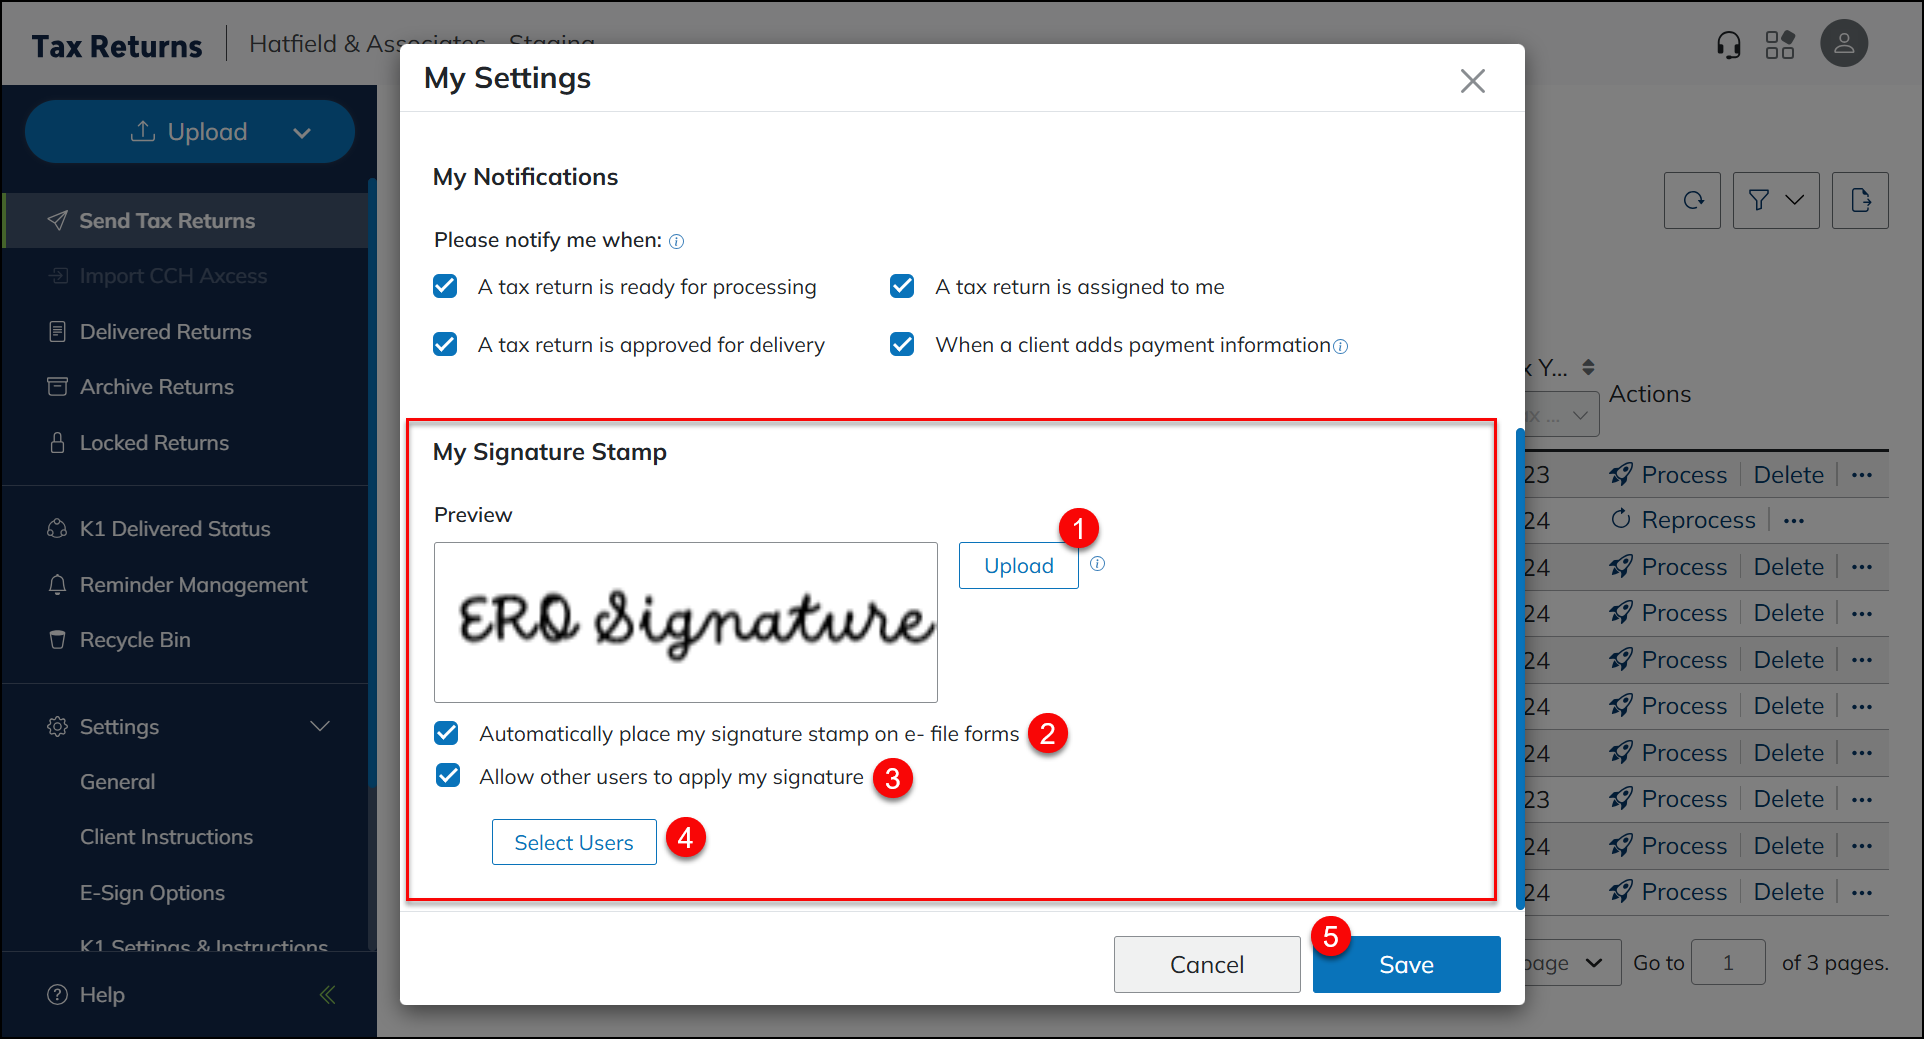Click the Go to page number field
Screen dimensions: 1924x1039
tap(1727, 963)
